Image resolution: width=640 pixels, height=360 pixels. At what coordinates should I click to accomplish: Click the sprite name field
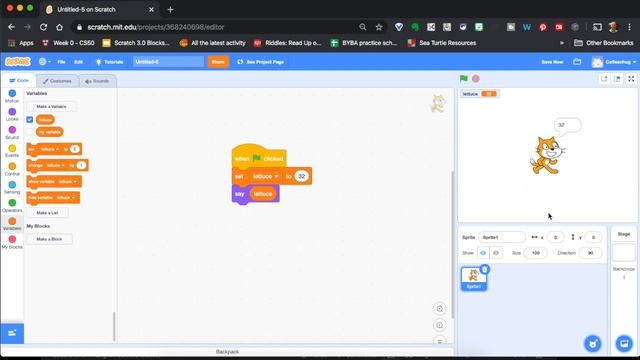[502, 237]
